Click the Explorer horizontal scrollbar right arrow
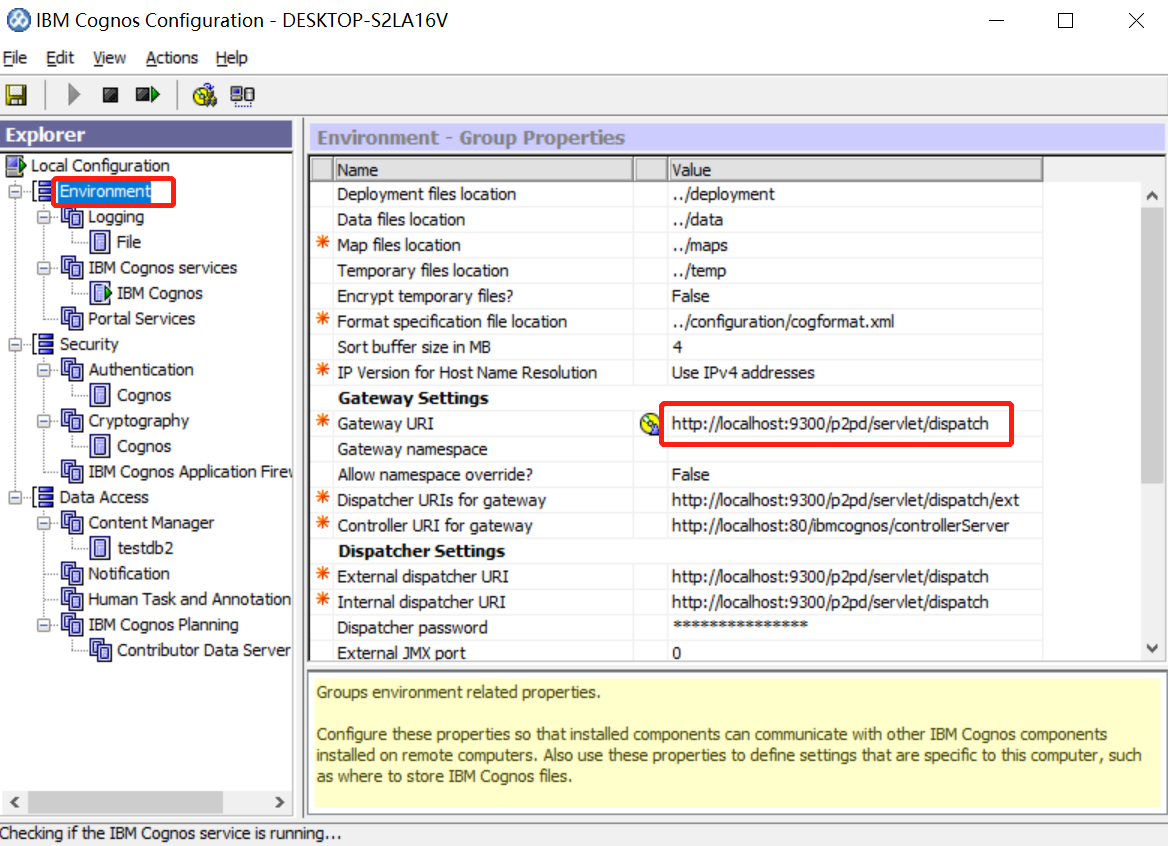1168x846 pixels. pos(279,802)
